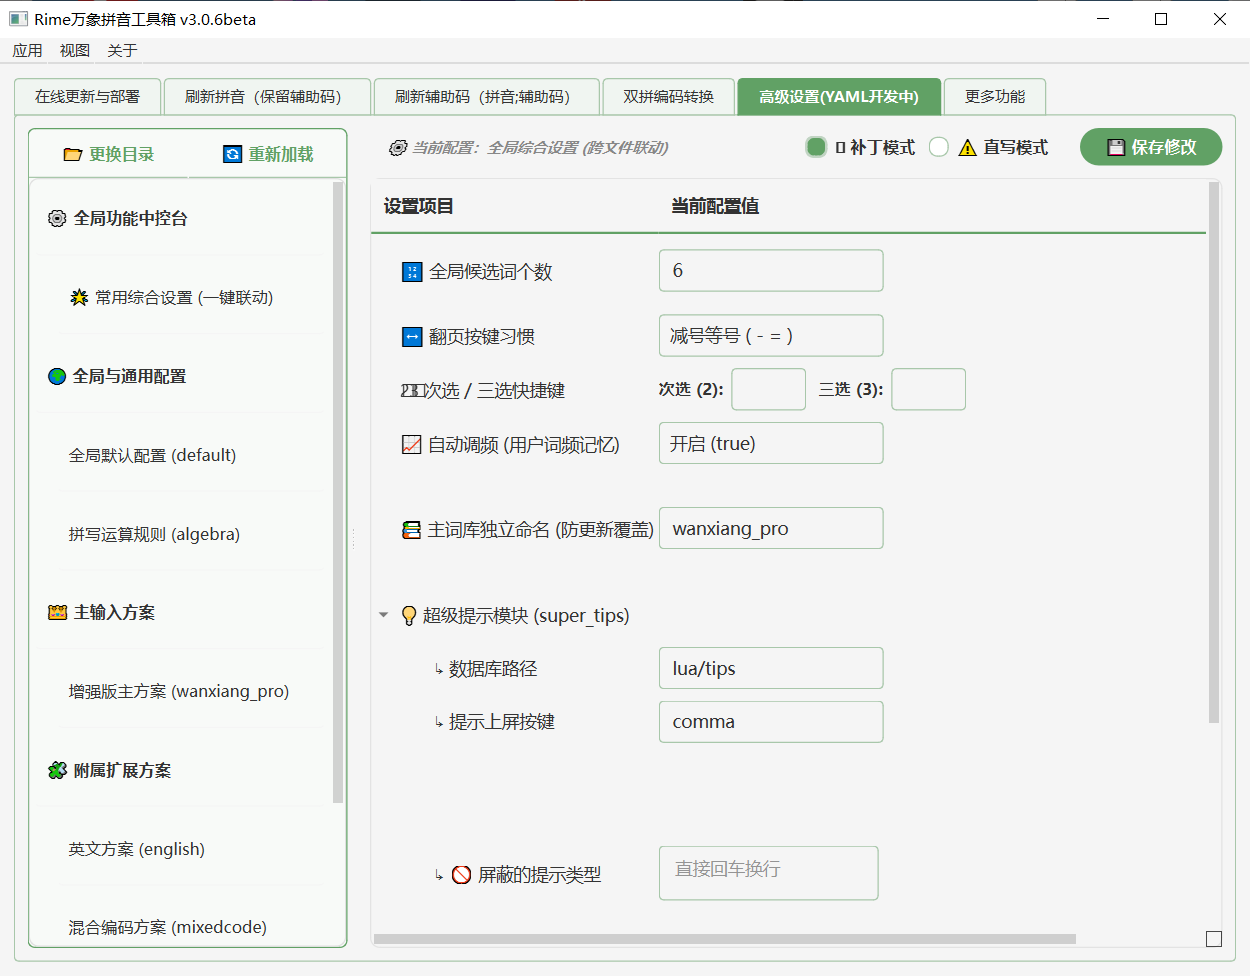Image resolution: width=1250 pixels, height=976 pixels.
Task: Open the 视图 menu
Action: coord(75,51)
